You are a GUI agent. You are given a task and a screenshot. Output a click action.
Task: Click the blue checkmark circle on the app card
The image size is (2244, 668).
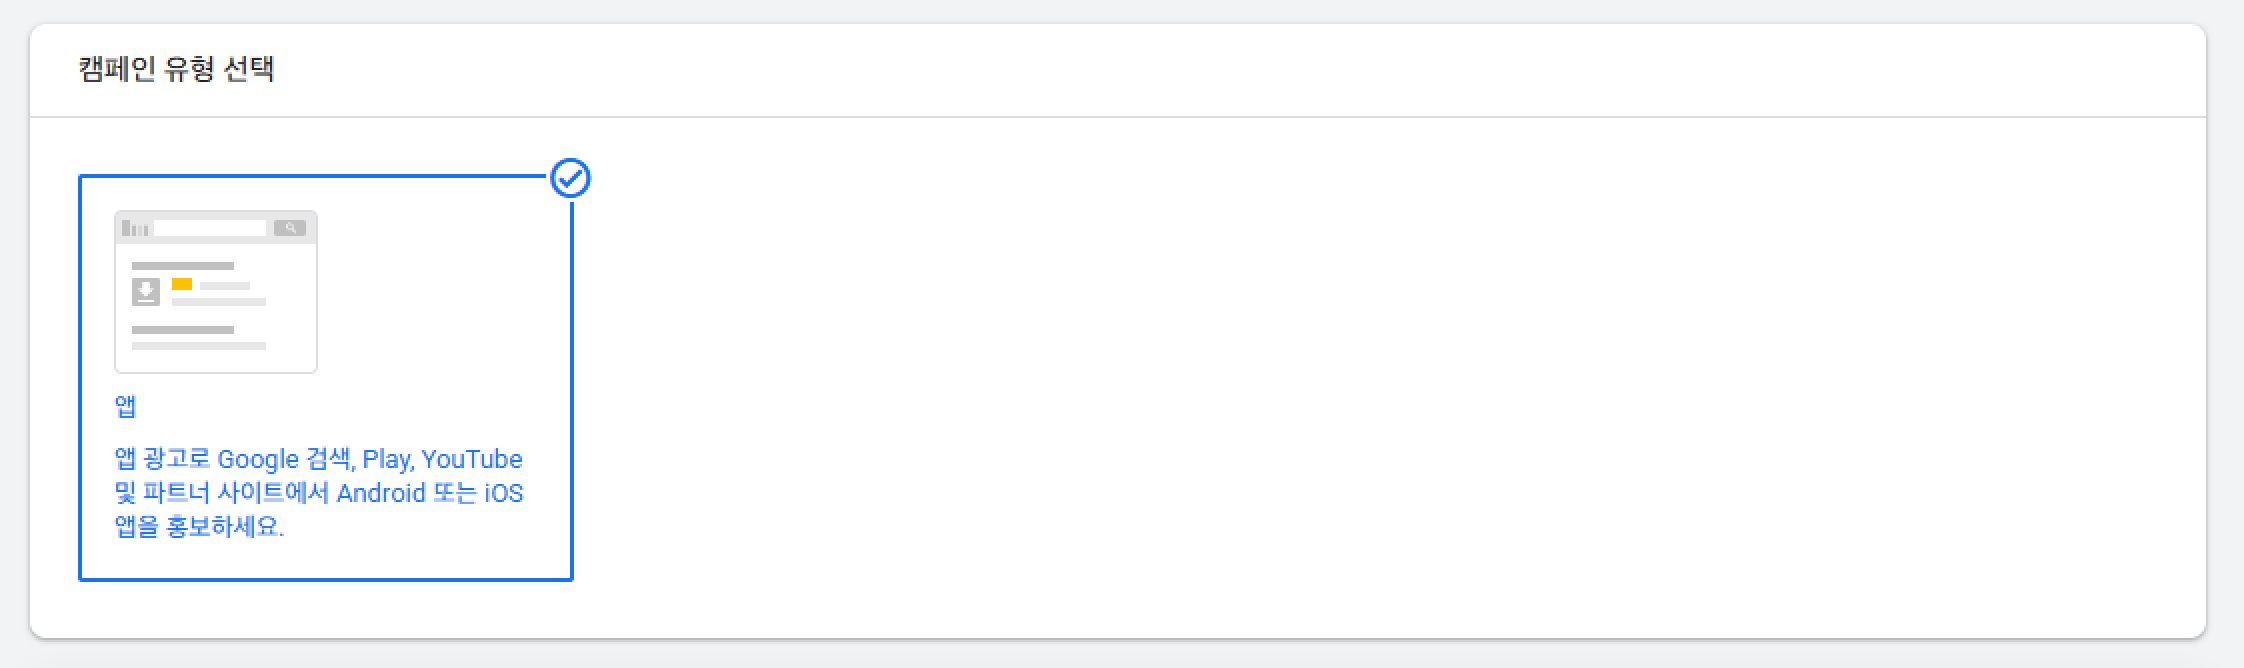click(571, 178)
